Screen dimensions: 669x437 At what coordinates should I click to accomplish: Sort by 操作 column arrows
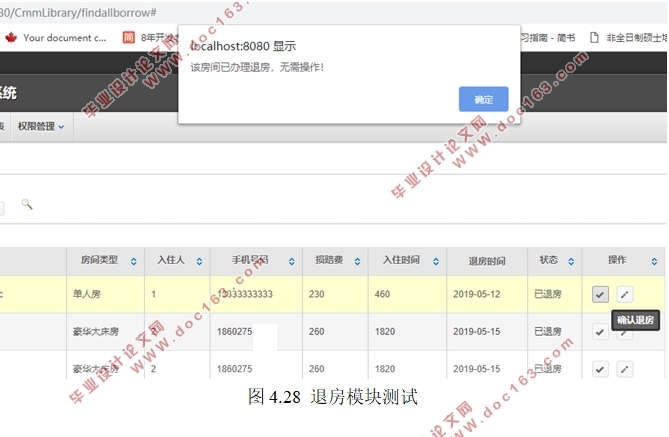pyautogui.click(x=654, y=261)
